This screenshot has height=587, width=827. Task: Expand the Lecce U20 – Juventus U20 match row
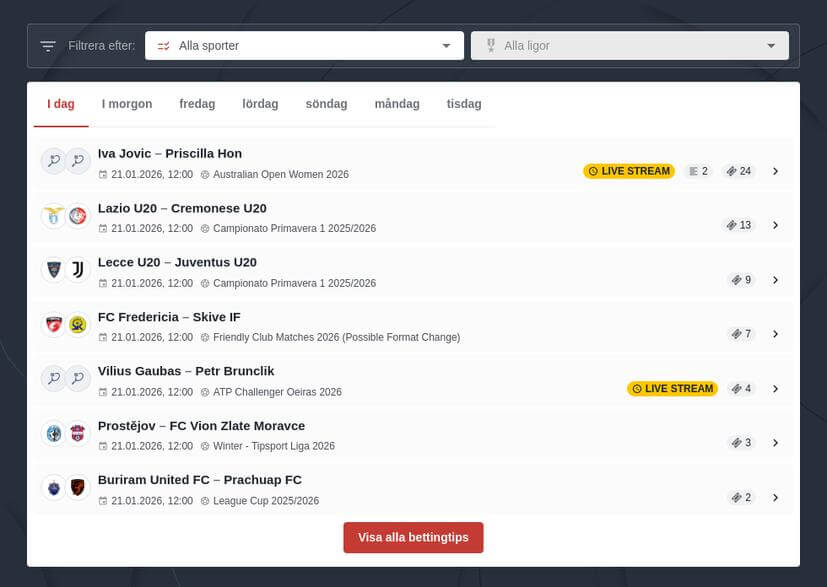coord(776,280)
